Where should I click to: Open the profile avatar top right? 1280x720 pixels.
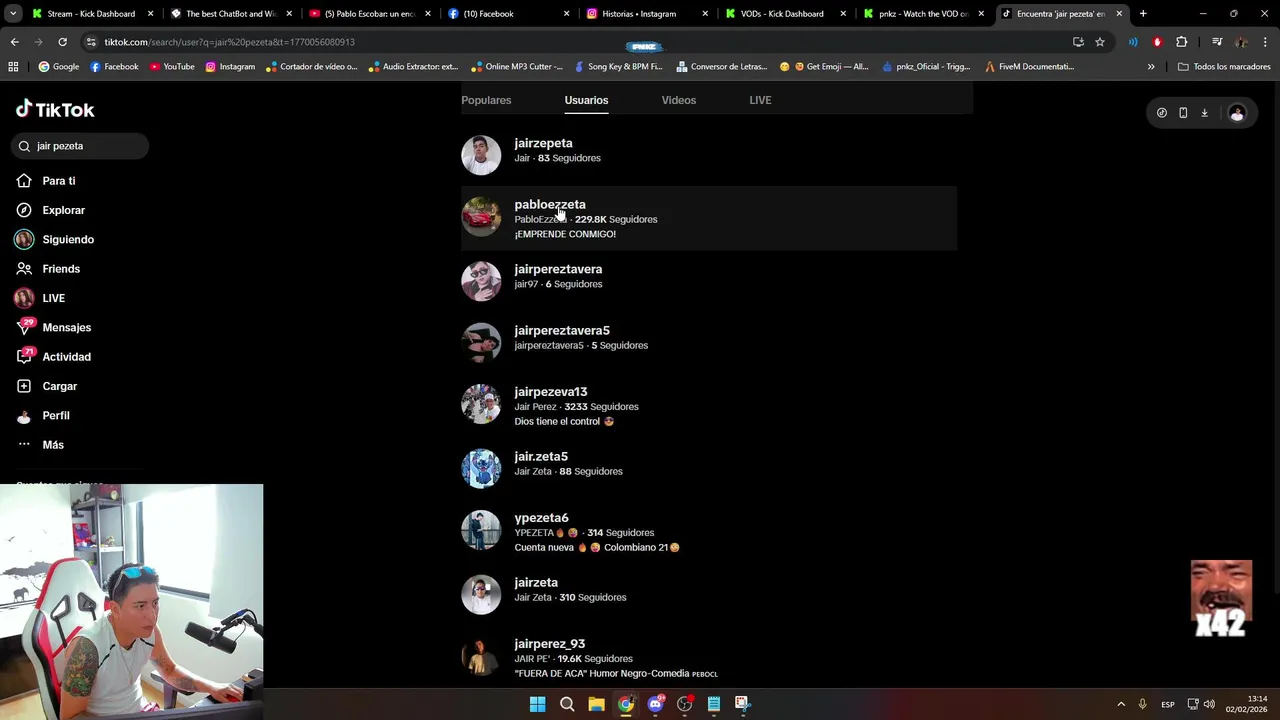pyautogui.click(x=1237, y=113)
